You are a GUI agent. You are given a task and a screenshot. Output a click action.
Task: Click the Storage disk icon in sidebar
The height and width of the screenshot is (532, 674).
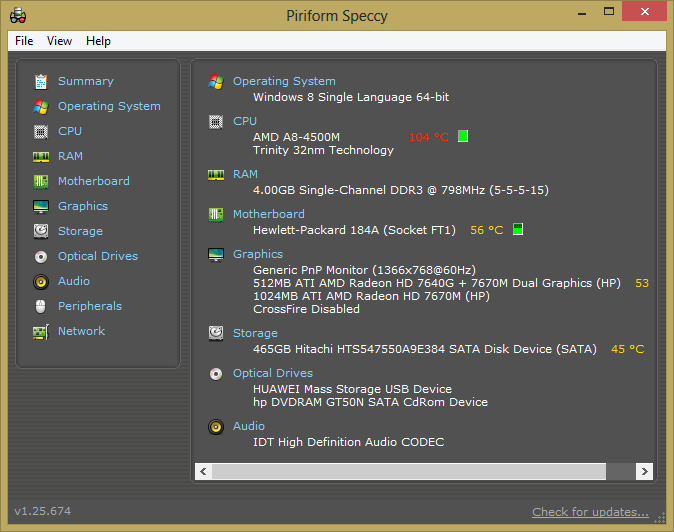tap(41, 231)
